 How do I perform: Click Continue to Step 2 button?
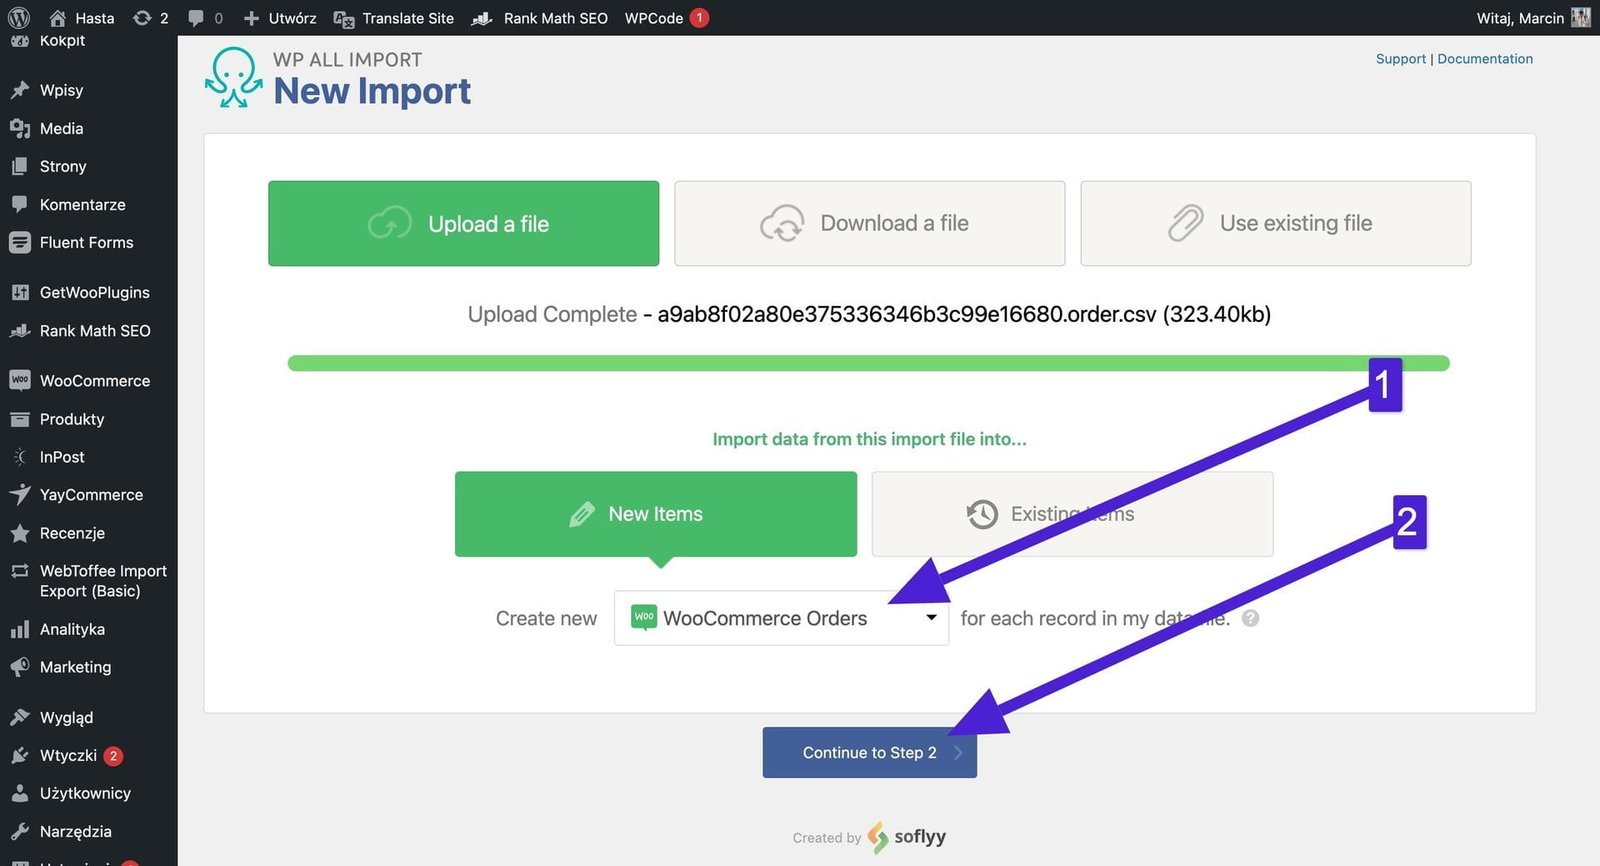[x=869, y=753]
